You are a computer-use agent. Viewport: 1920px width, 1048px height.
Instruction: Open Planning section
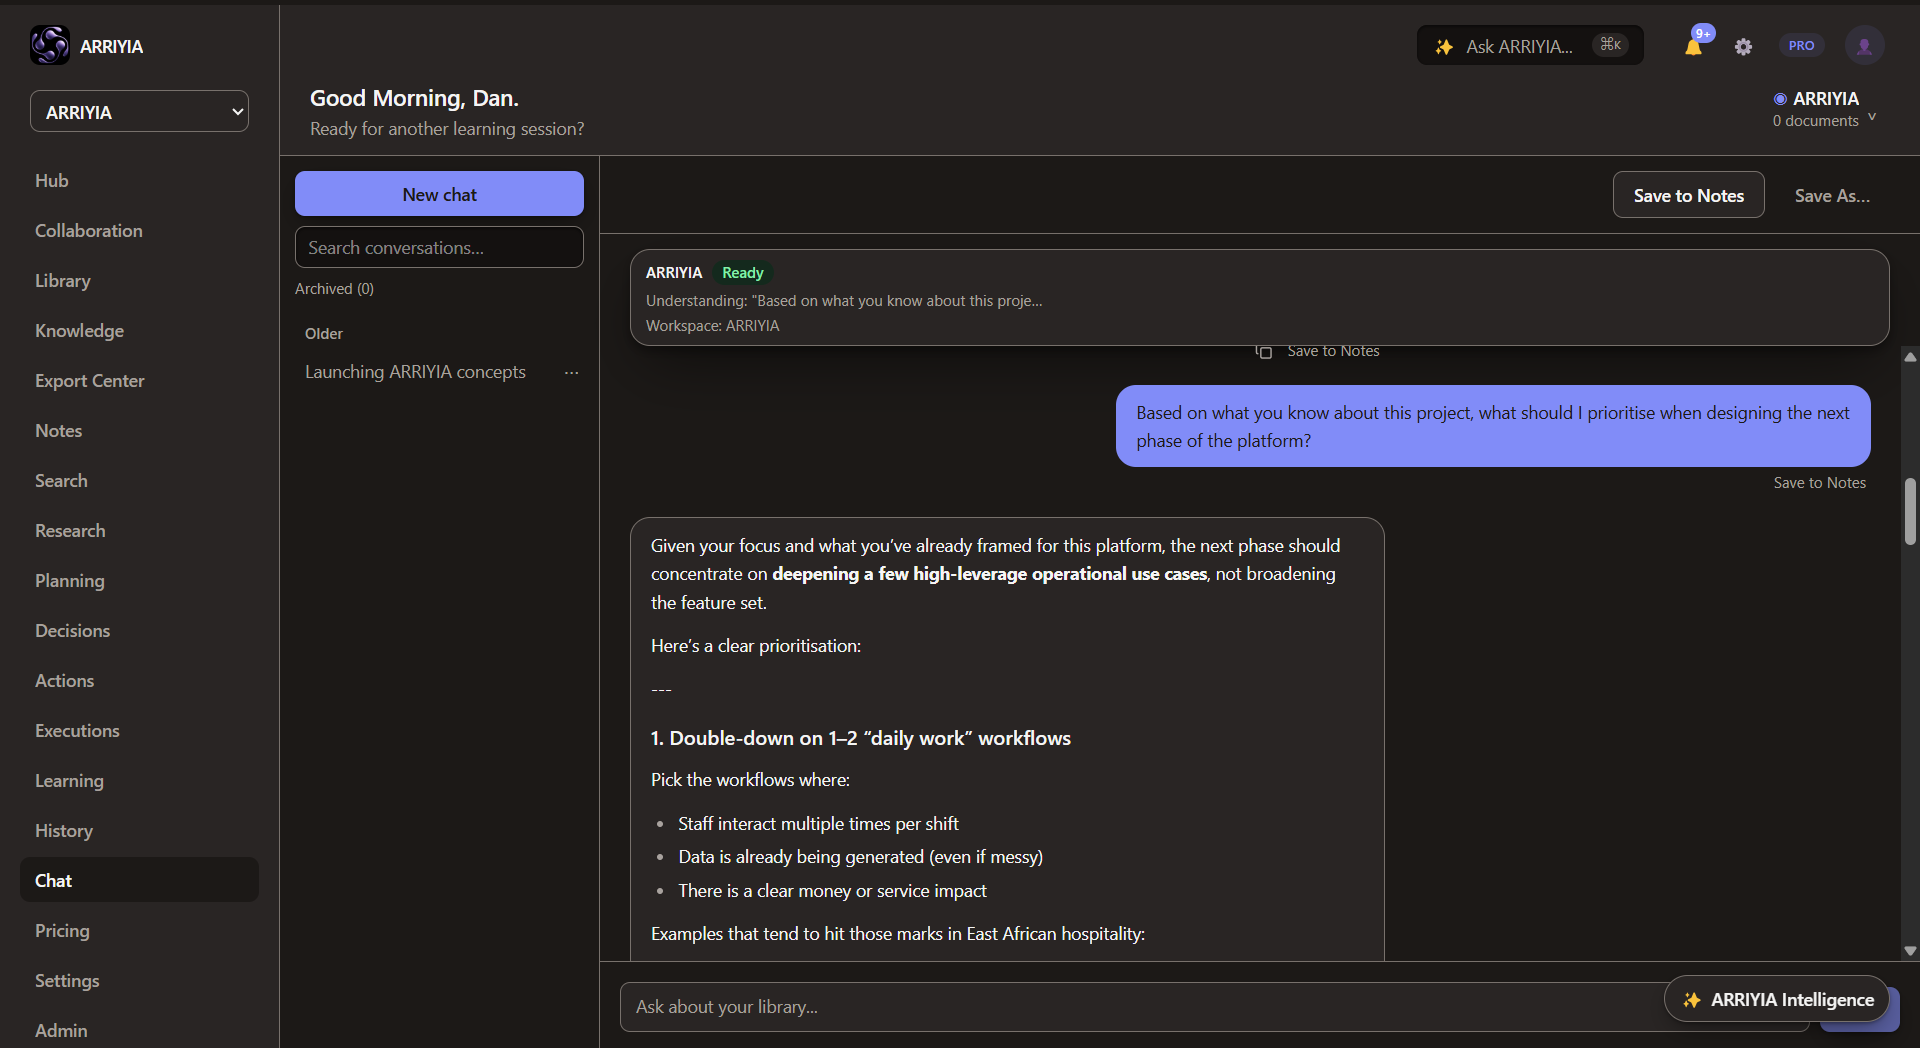70,581
